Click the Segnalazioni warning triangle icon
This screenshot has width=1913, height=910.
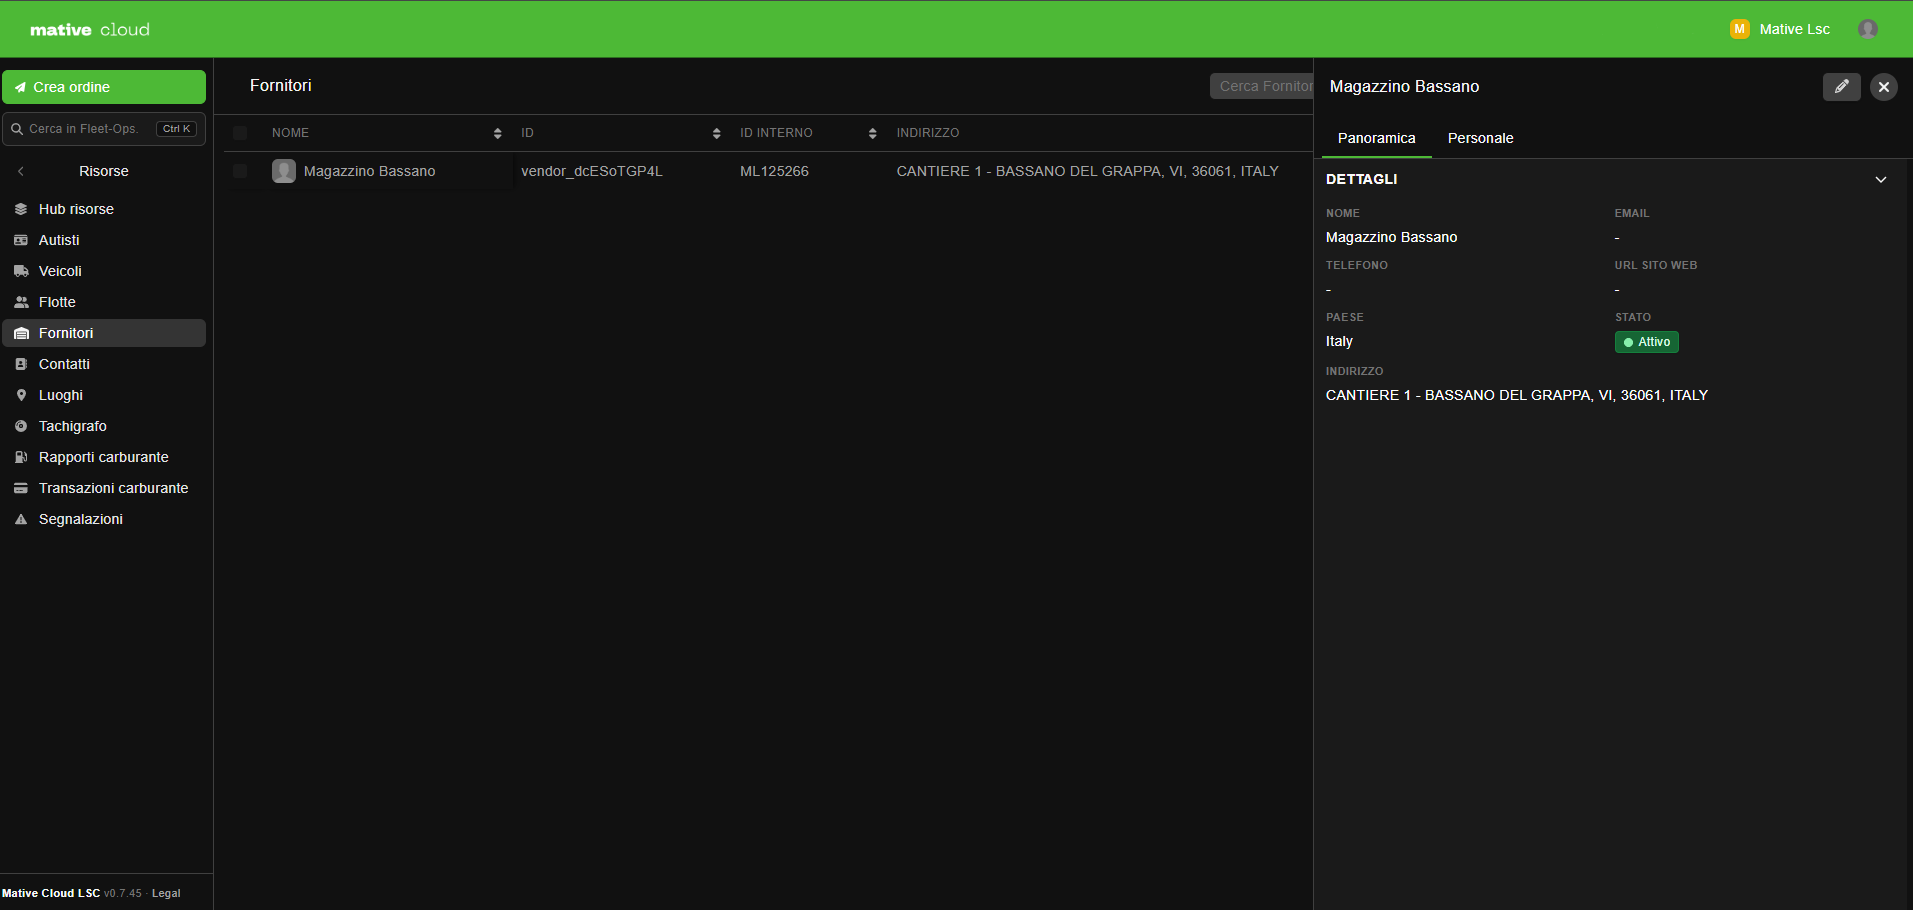[x=21, y=519]
